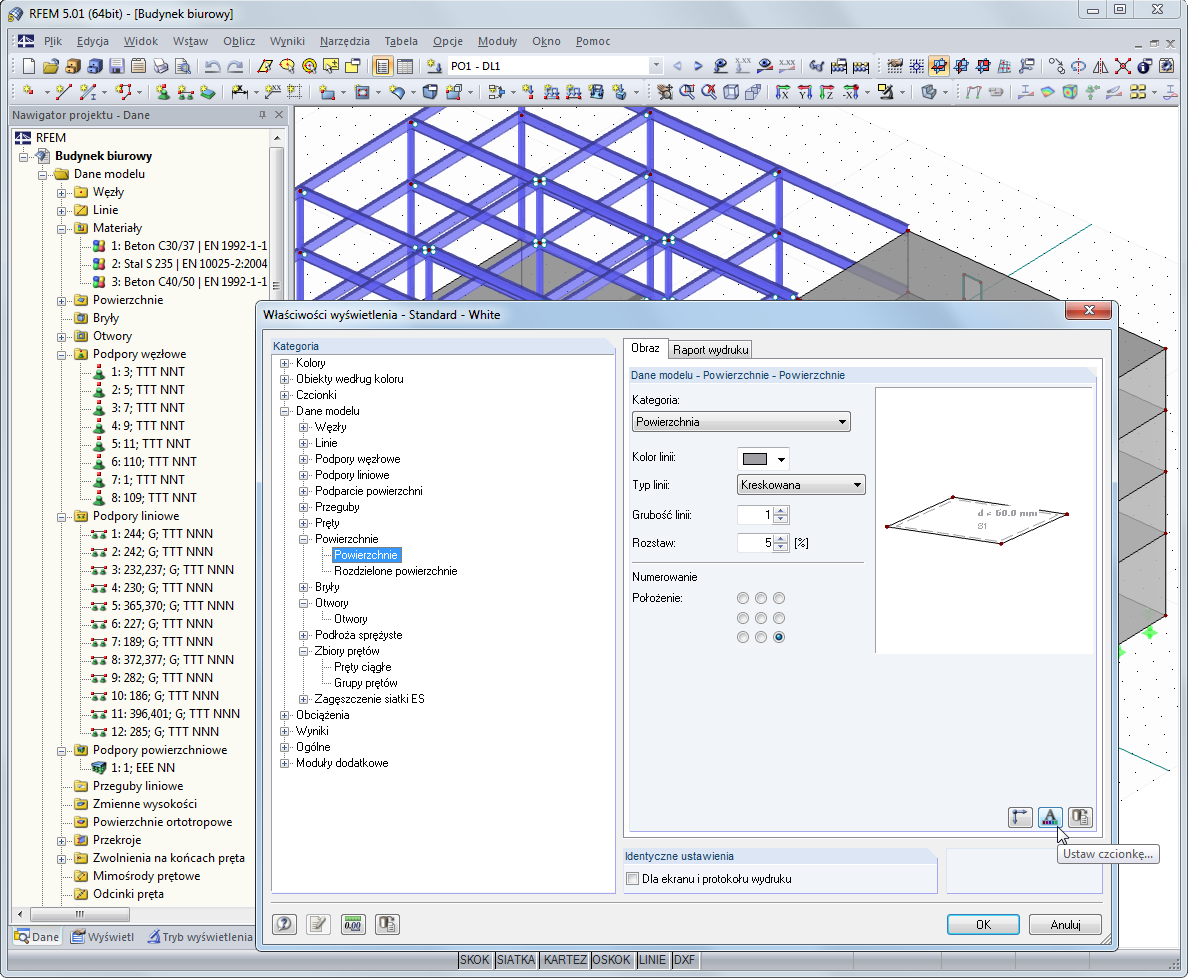Click the Print preview icon
Viewport: 1188px width, 978px height.
coord(183,67)
